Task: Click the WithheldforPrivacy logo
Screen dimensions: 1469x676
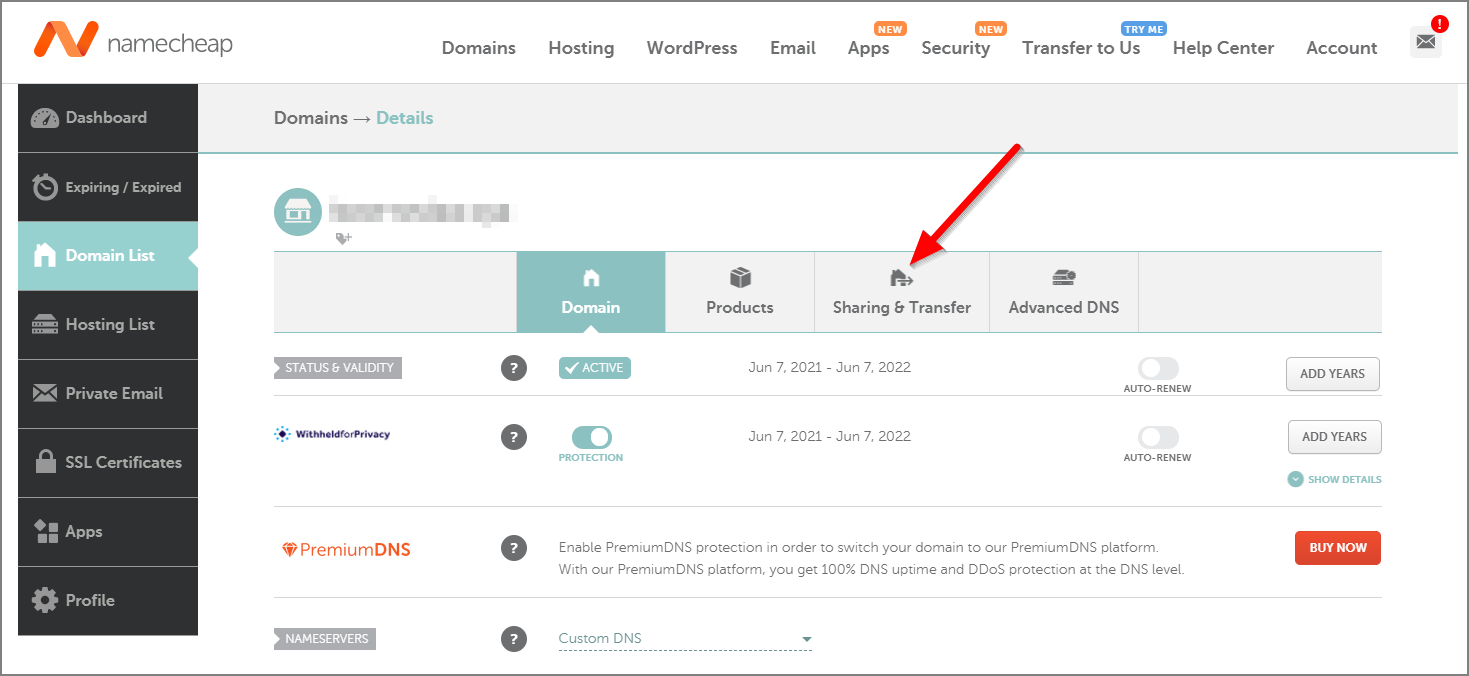Action: (332, 434)
